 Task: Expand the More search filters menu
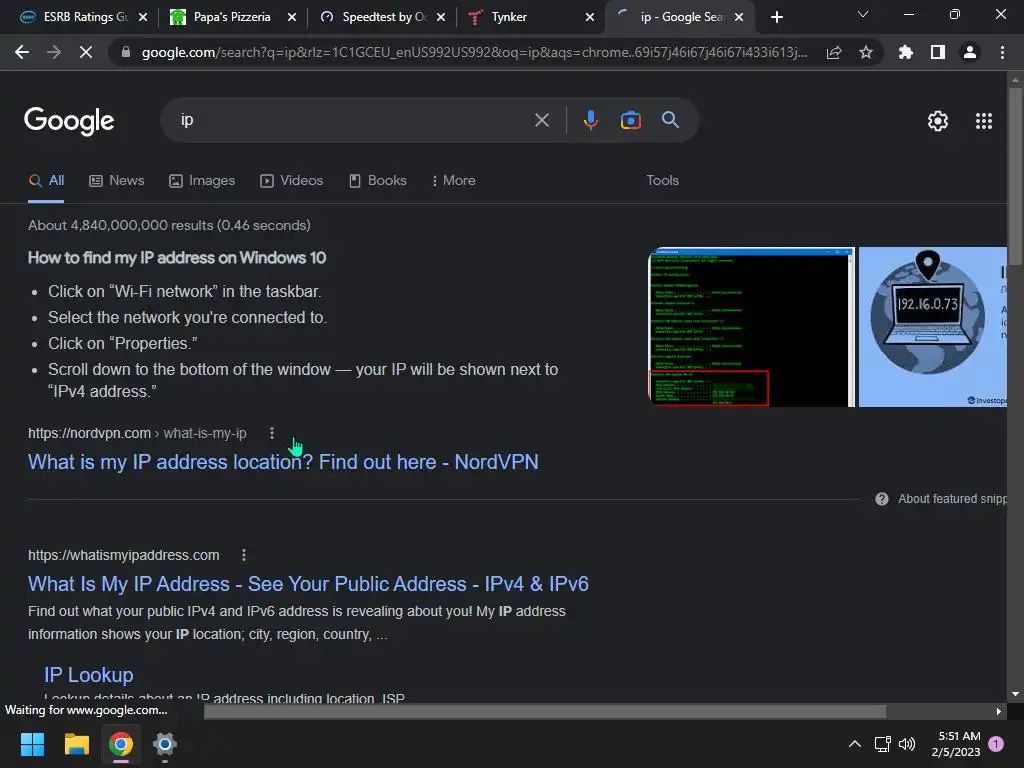[x=454, y=180]
